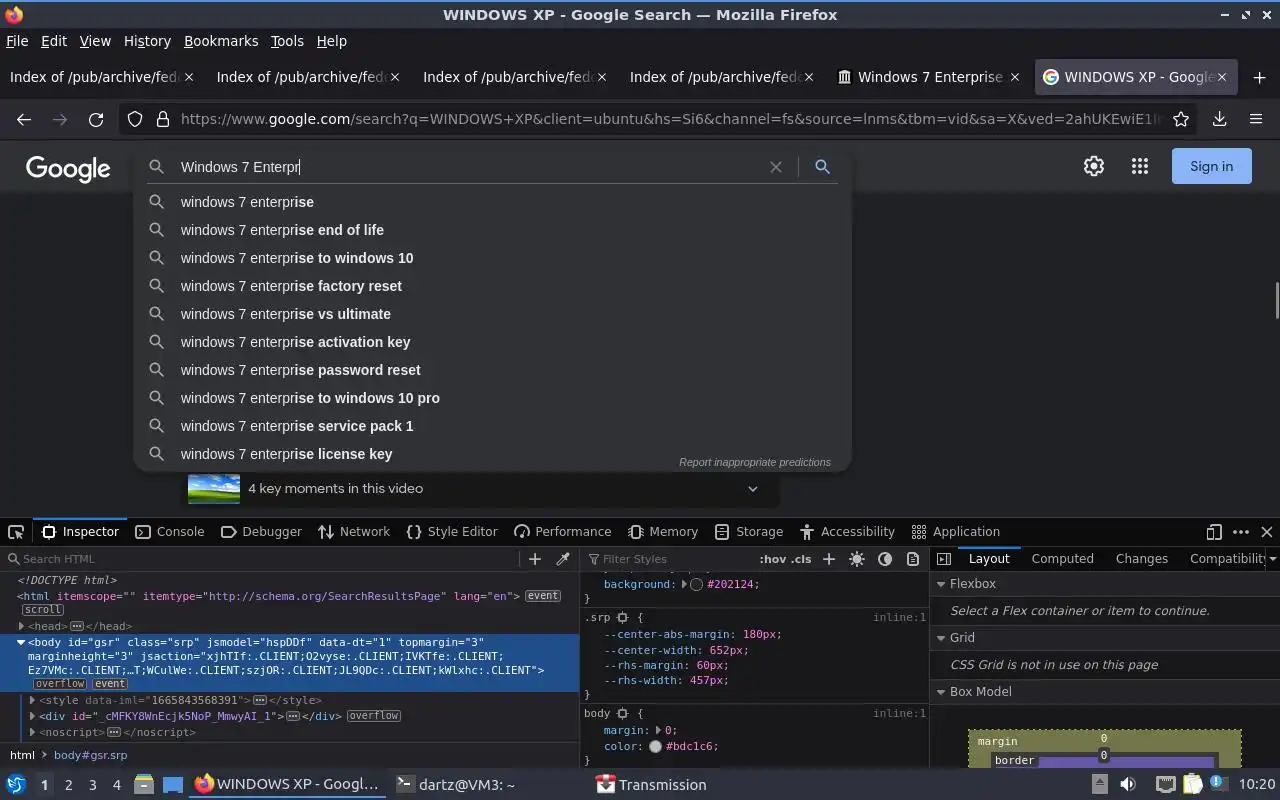
Task: Open devtools responsive design mode icon
Action: tap(1214, 532)
